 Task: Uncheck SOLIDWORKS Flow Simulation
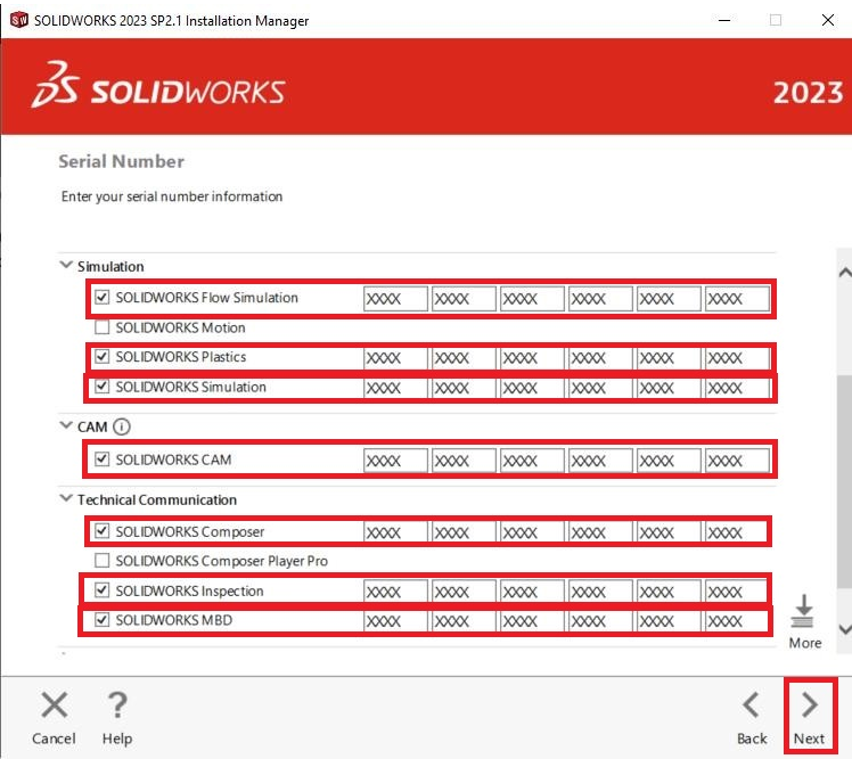tap(102, 298)
